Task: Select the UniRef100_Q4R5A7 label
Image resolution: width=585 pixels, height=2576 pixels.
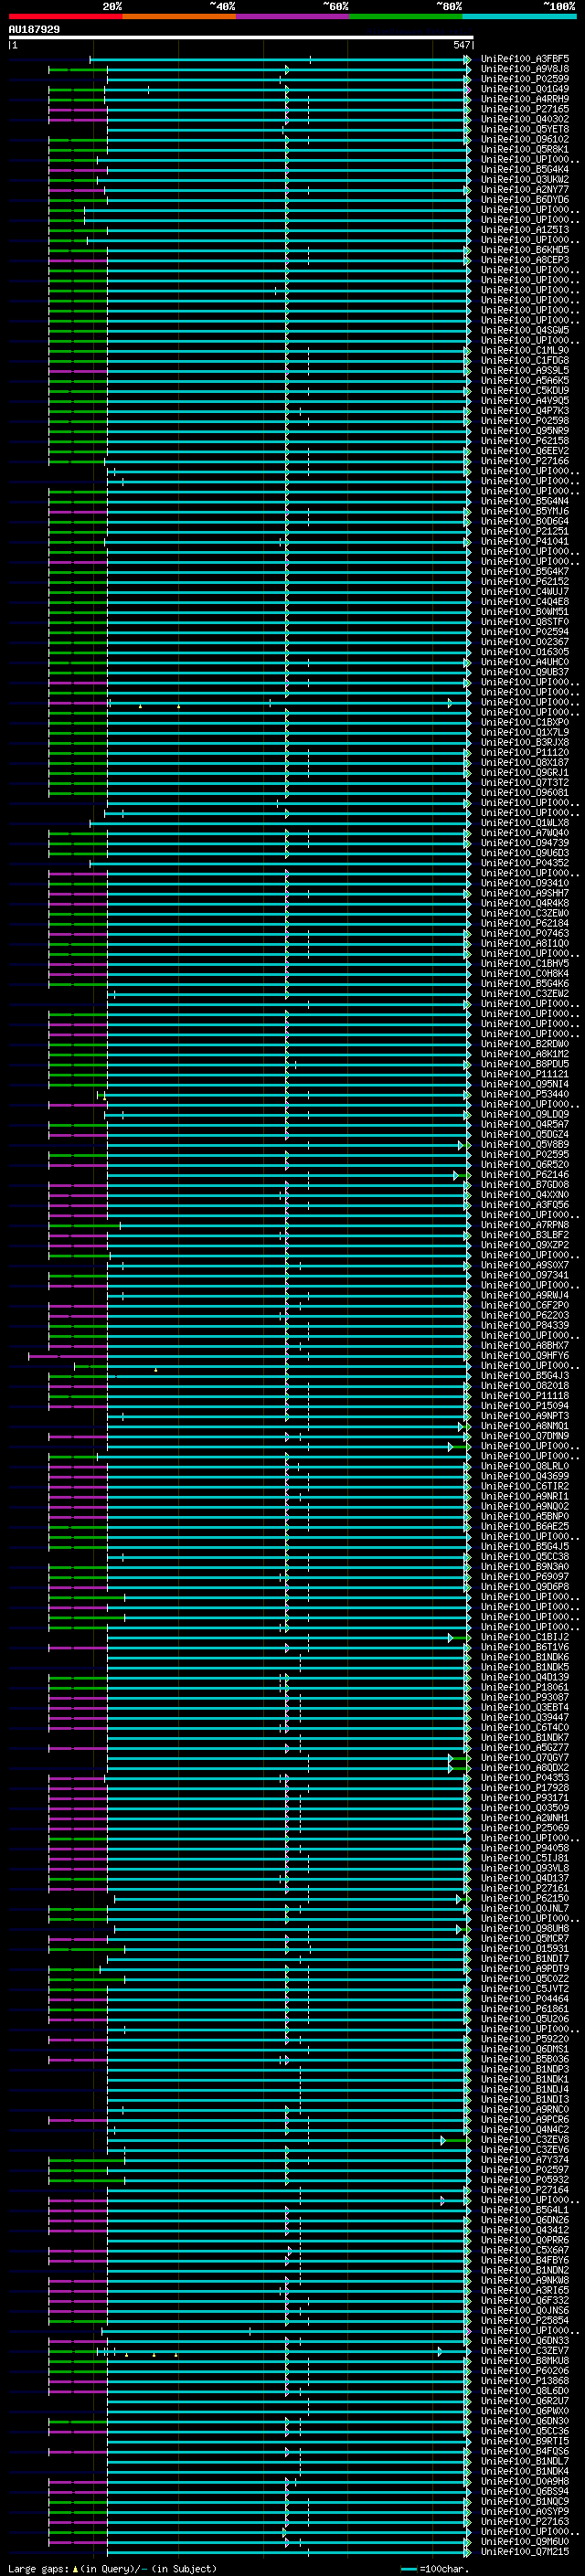Action: (525, 1125)
